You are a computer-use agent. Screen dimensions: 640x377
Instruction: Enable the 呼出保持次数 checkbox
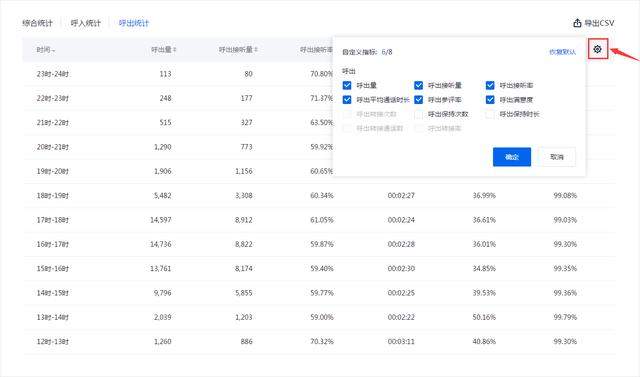pos(418,114)
